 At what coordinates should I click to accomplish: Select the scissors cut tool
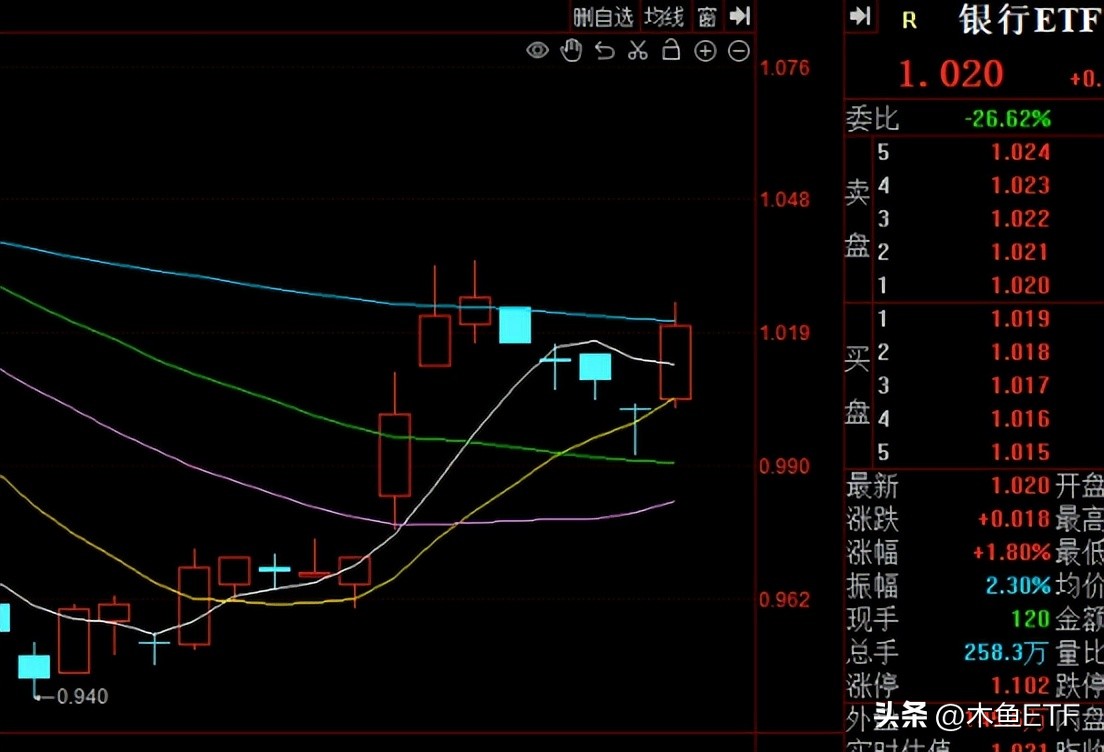637,49
